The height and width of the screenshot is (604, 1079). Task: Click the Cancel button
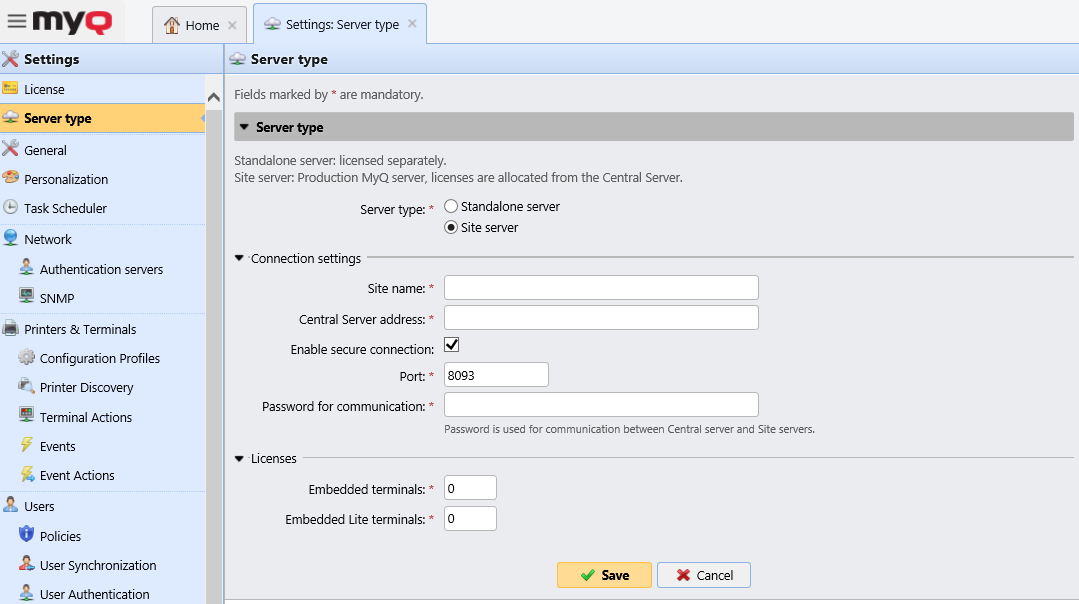(x=703, y=574)
